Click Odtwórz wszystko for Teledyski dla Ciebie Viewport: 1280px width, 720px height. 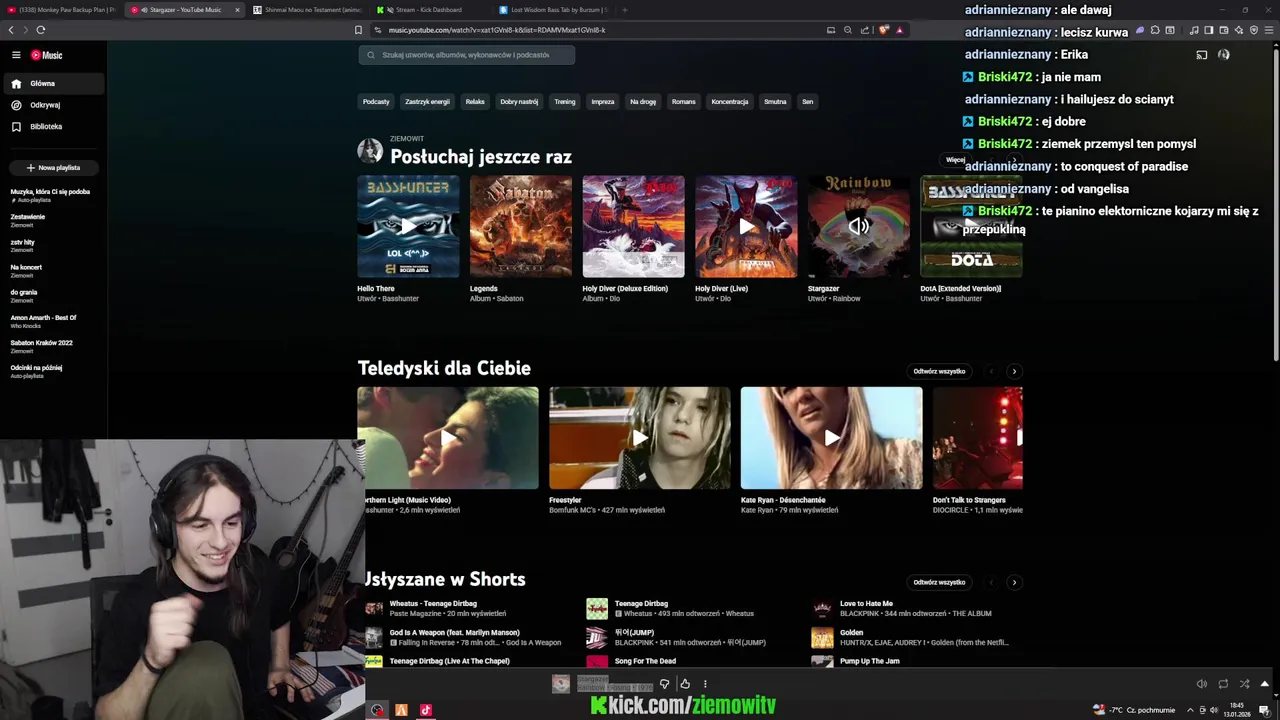[x=939, y=371]
